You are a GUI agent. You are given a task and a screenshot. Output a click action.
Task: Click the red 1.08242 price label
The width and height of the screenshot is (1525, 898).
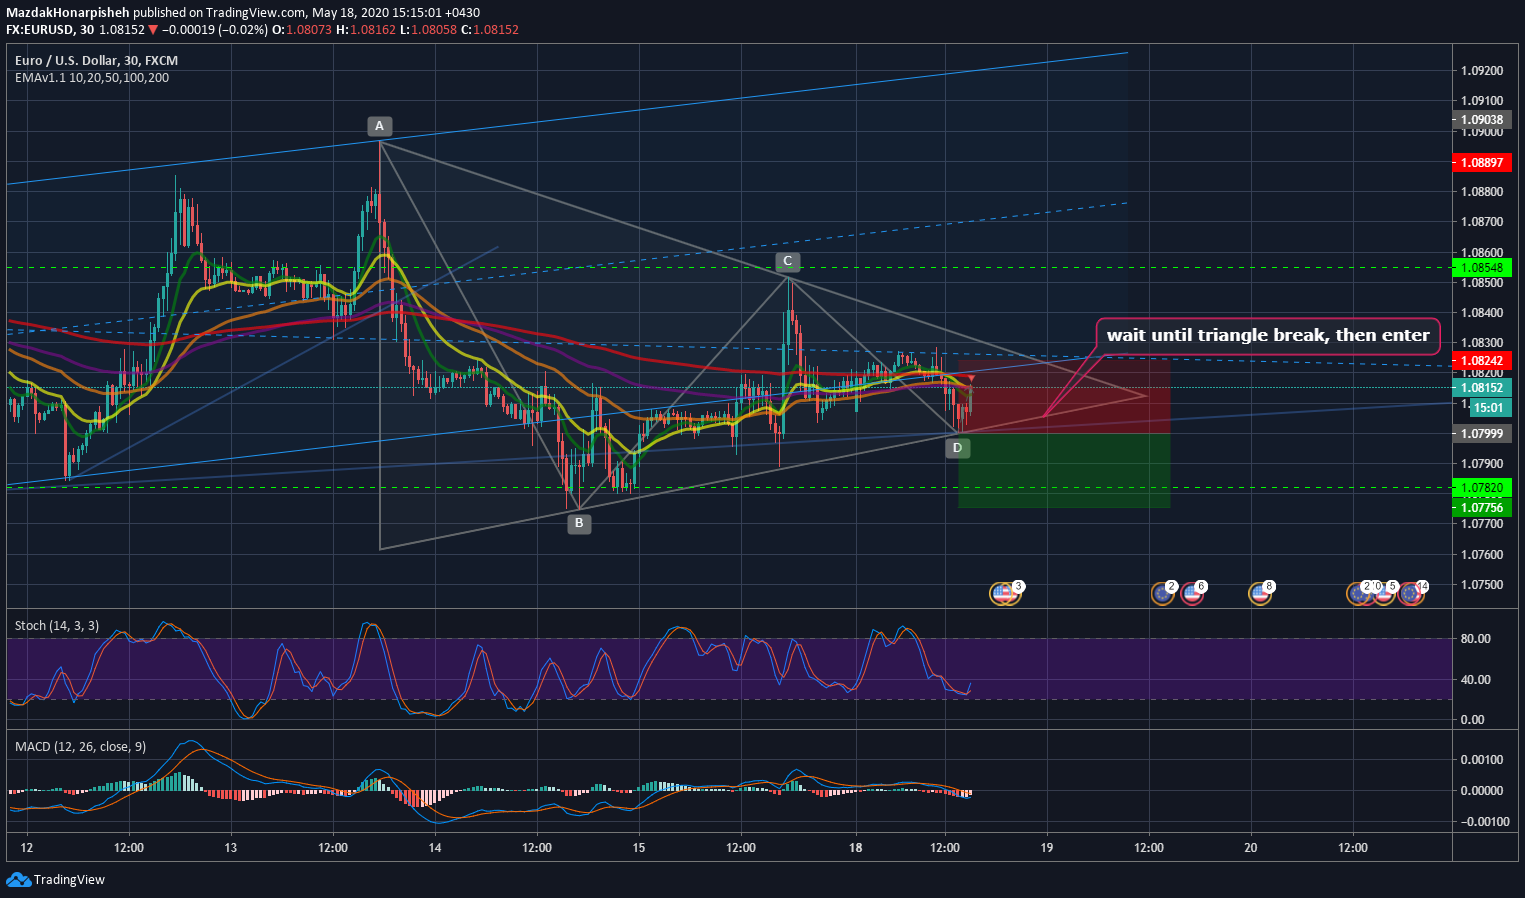[x=1481, y=361]
